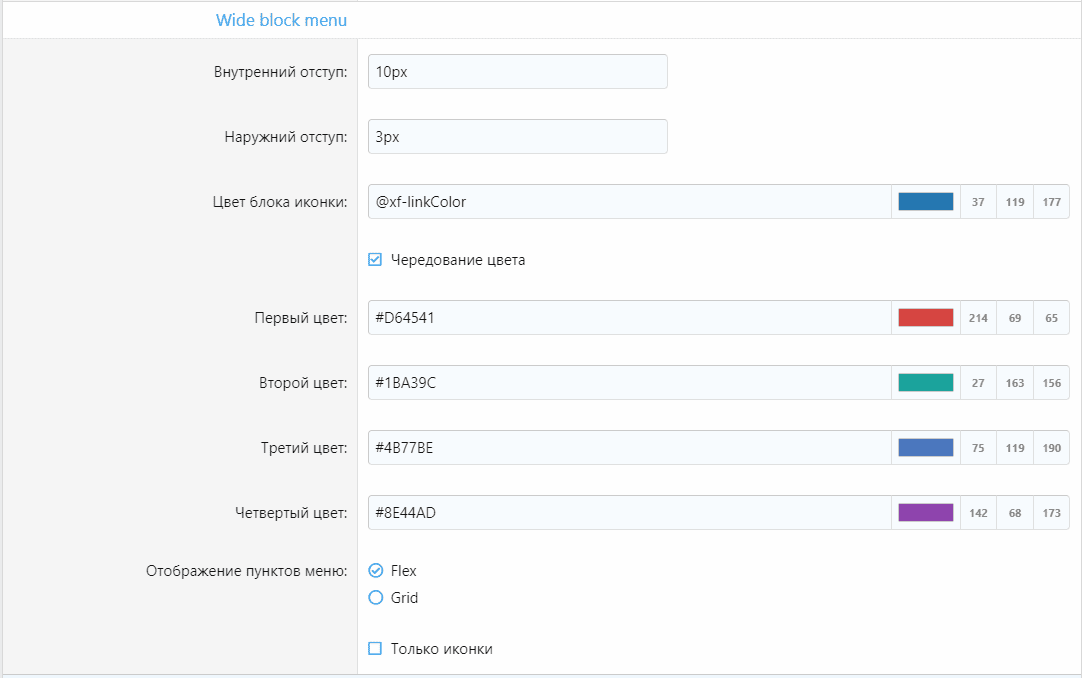Open the Цвет блока иконки color swatch

click(925, 202)
